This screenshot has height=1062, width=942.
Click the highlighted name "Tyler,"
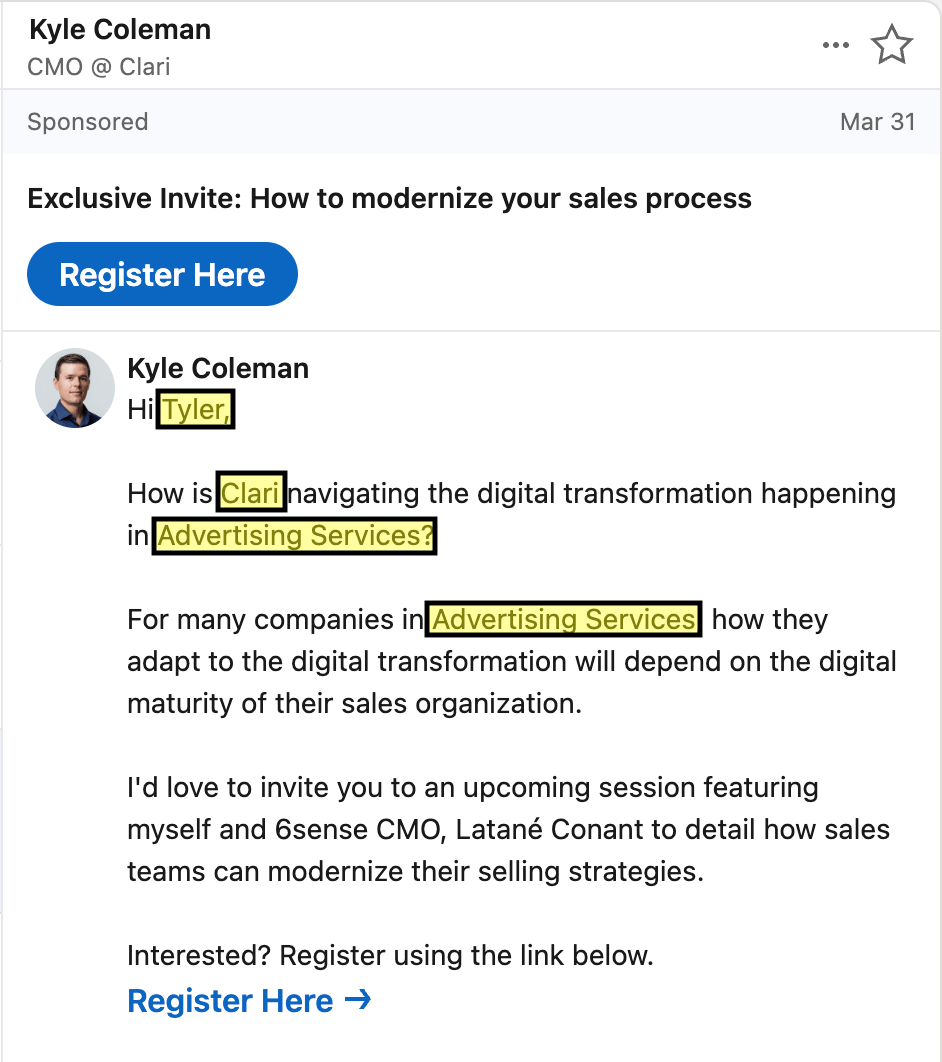(196, 409)
